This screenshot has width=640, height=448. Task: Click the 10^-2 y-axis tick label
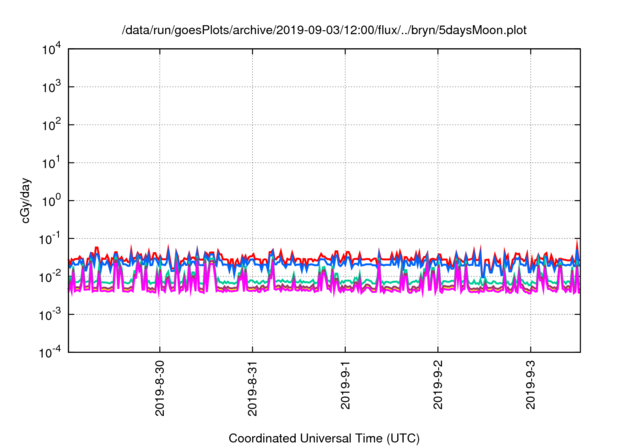(51, 276)
